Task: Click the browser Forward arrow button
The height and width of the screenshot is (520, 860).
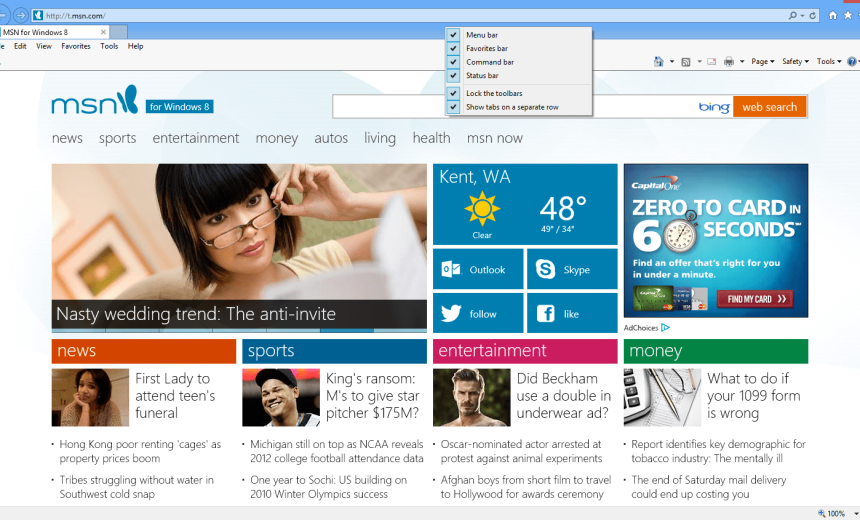Action: (21, 15)
